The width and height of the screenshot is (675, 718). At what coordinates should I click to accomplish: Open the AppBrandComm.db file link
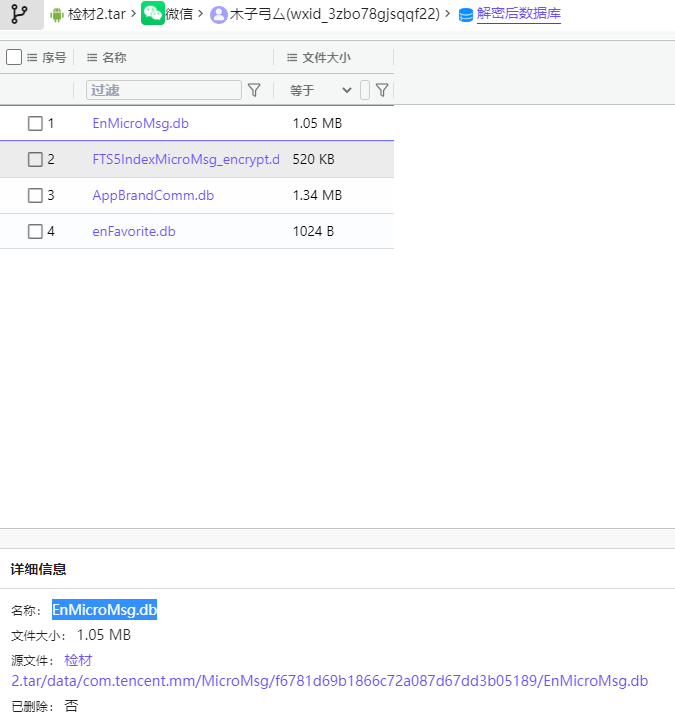pyautogui.click(x=153, y=196)
